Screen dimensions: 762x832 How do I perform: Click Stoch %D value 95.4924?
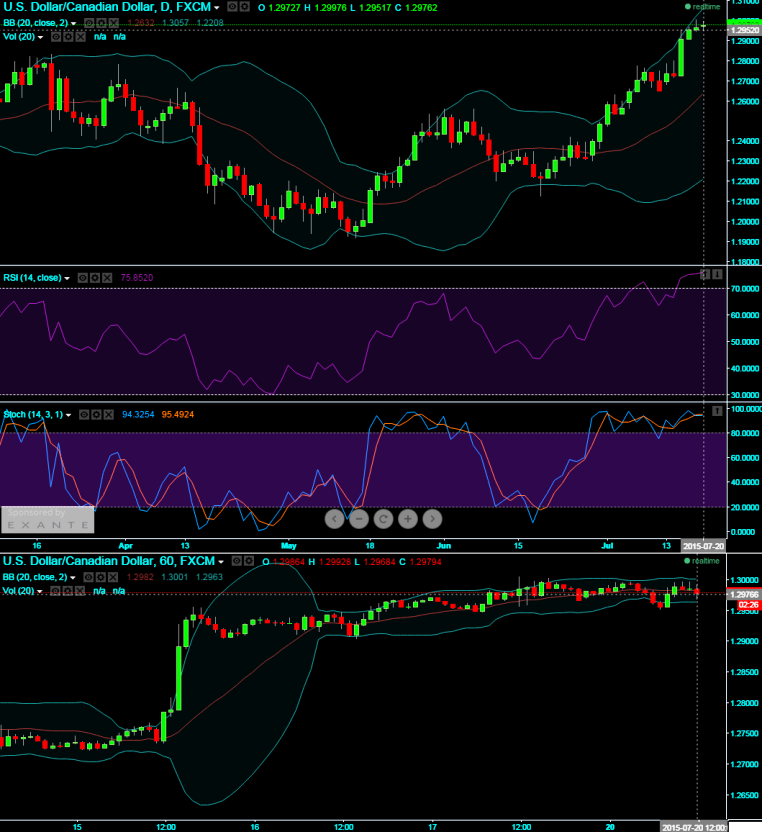178,414
